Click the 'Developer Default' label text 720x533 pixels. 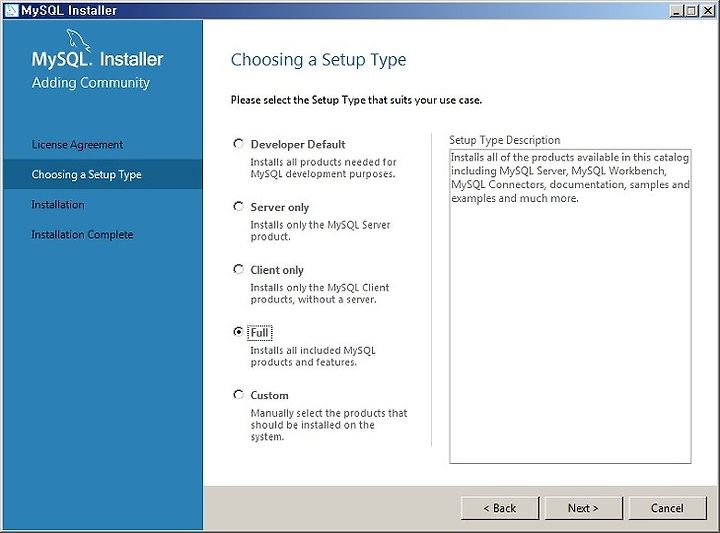pyautogui.click(x=298, y=144)
